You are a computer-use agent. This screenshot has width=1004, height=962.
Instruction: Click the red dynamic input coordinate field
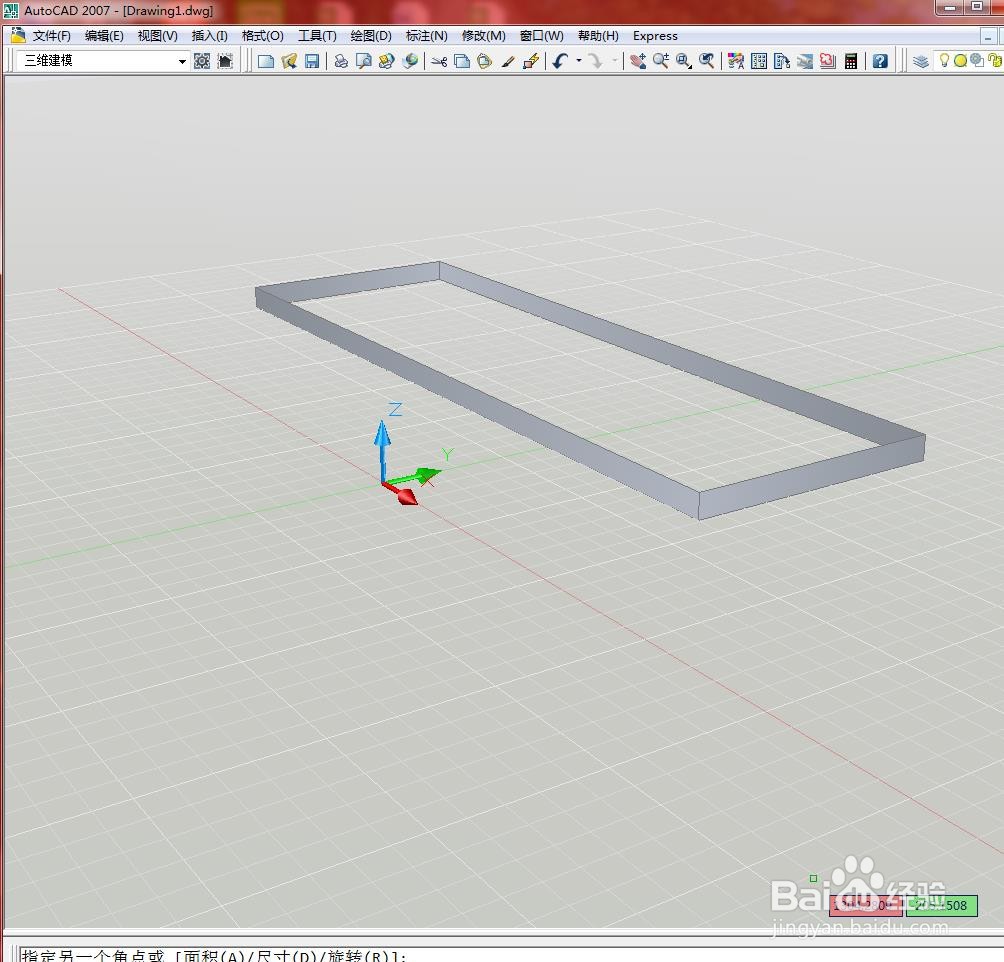[x=865, y=905]
